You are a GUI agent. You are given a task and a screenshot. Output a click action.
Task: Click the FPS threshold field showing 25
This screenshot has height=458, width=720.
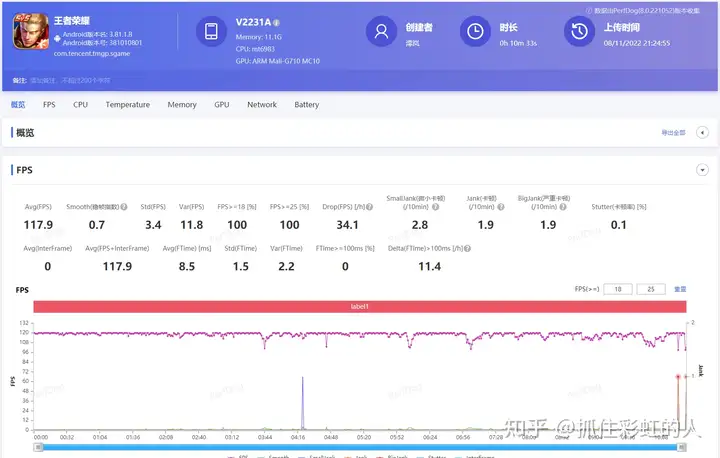(651, 289)
